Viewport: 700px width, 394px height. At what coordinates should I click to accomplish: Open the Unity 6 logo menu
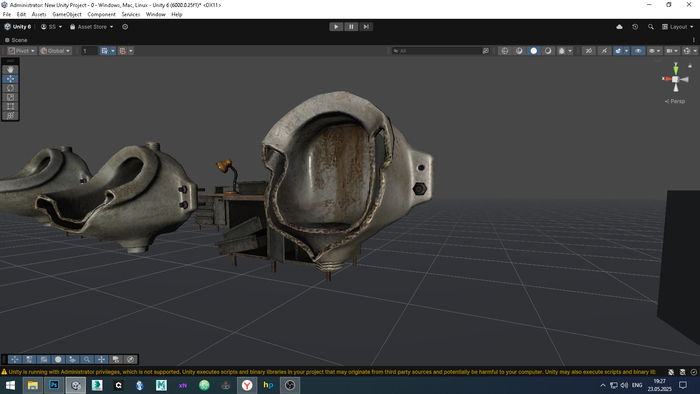tap(18, 27)
